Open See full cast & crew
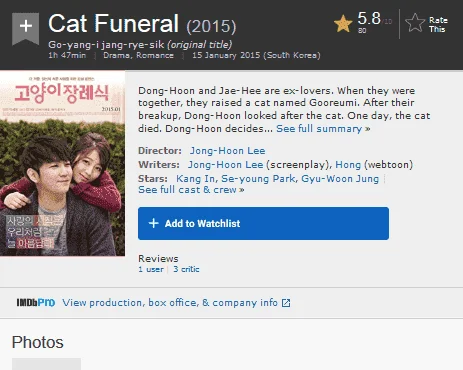 point(191,190)
